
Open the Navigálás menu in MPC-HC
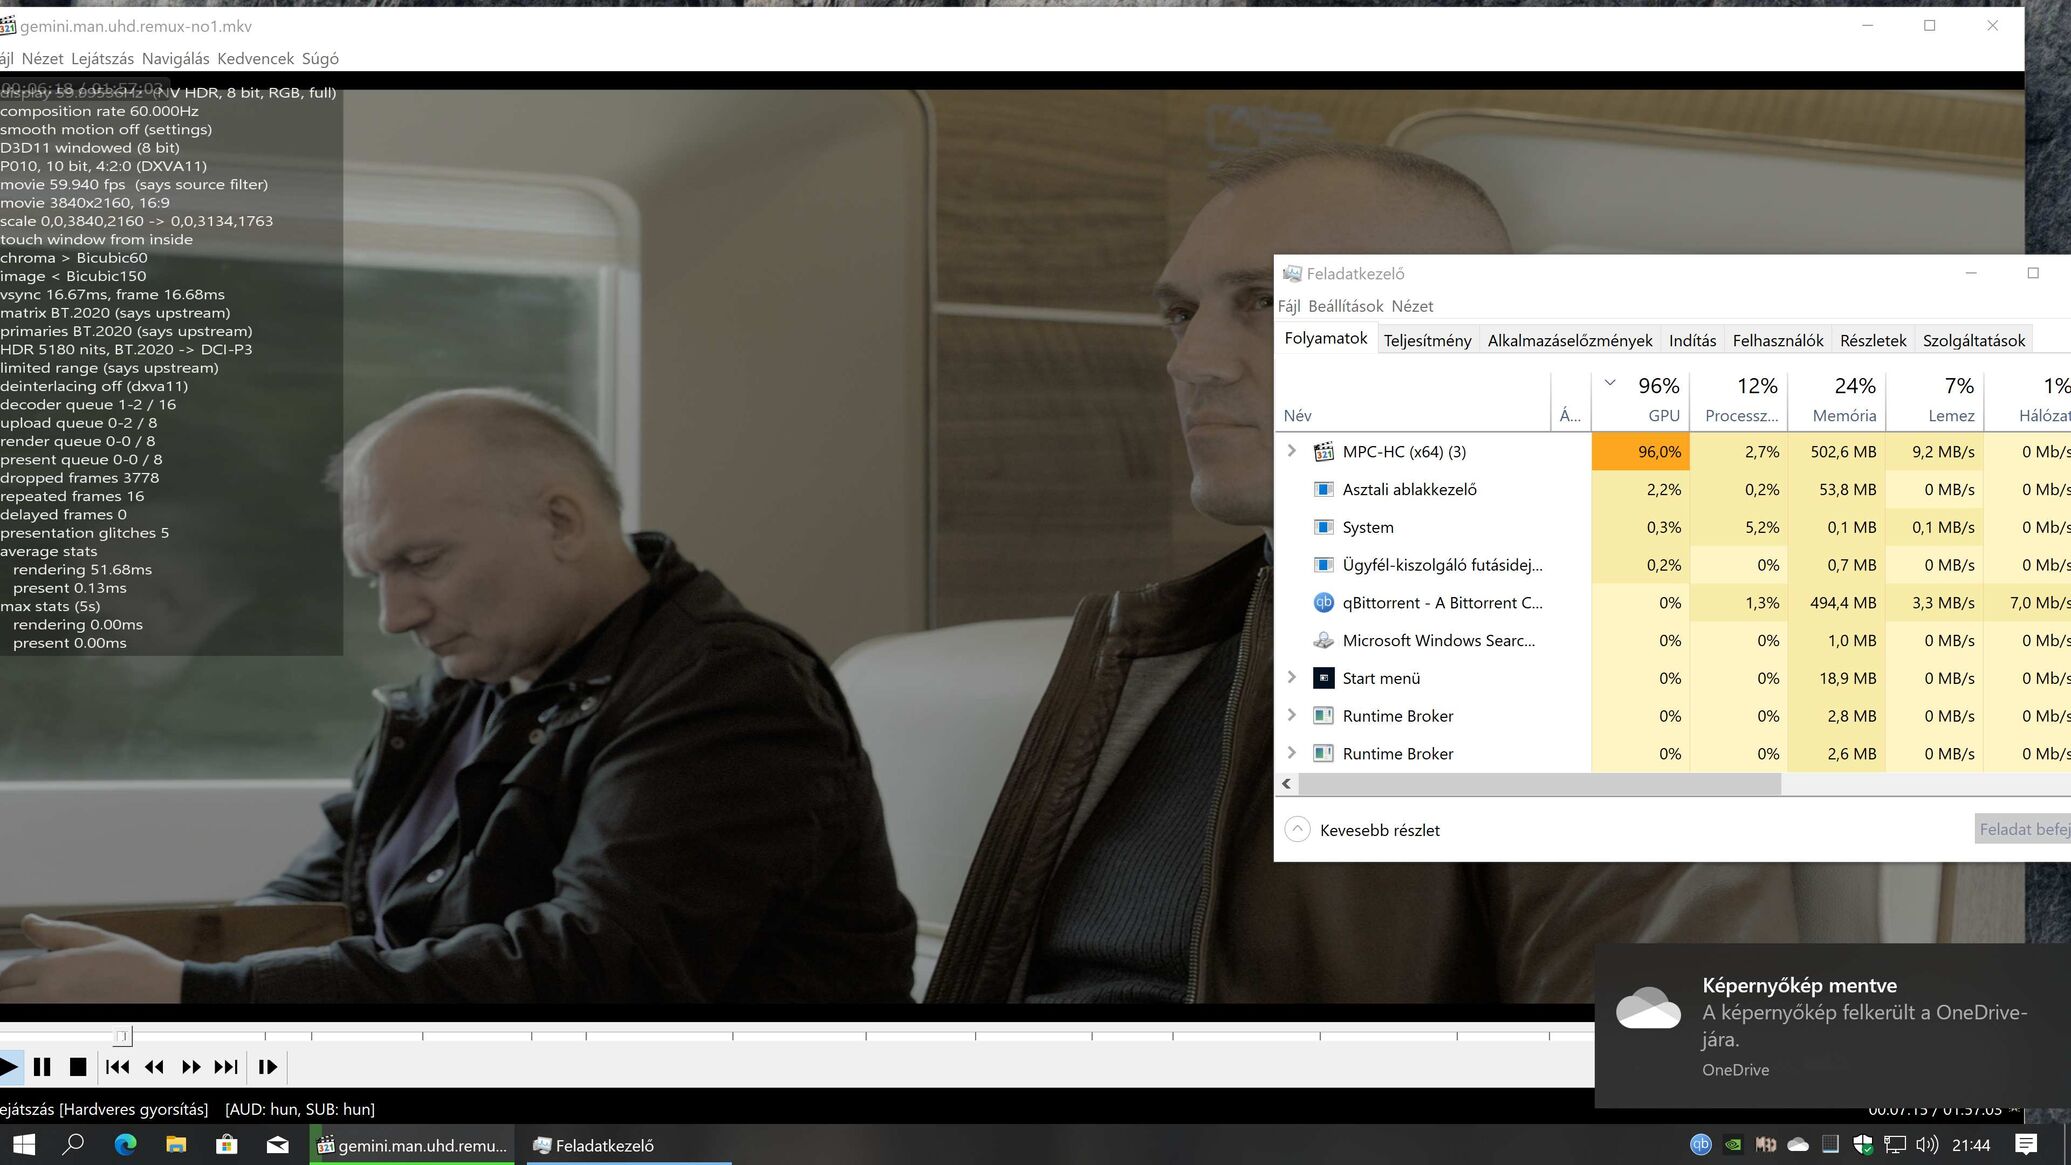(x=175, y=59)
